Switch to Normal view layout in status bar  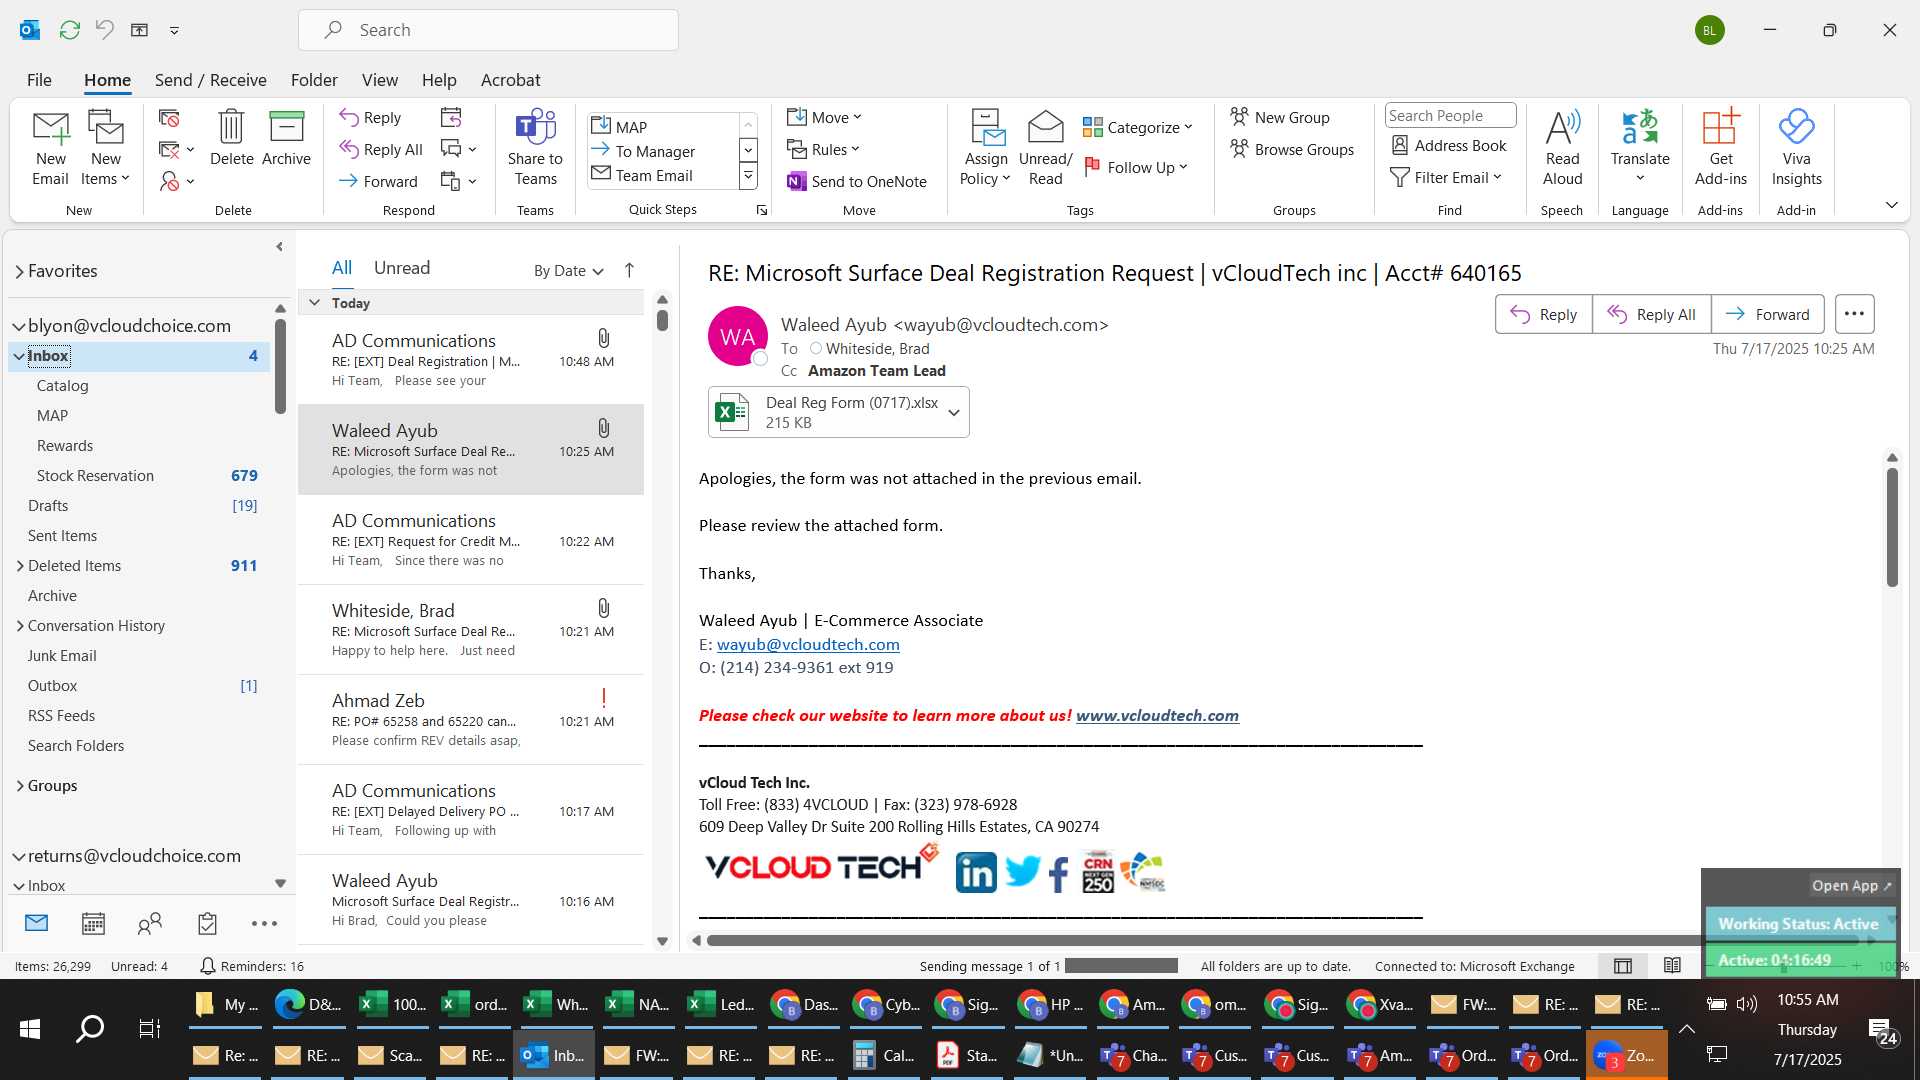(x=1623, y=966)
